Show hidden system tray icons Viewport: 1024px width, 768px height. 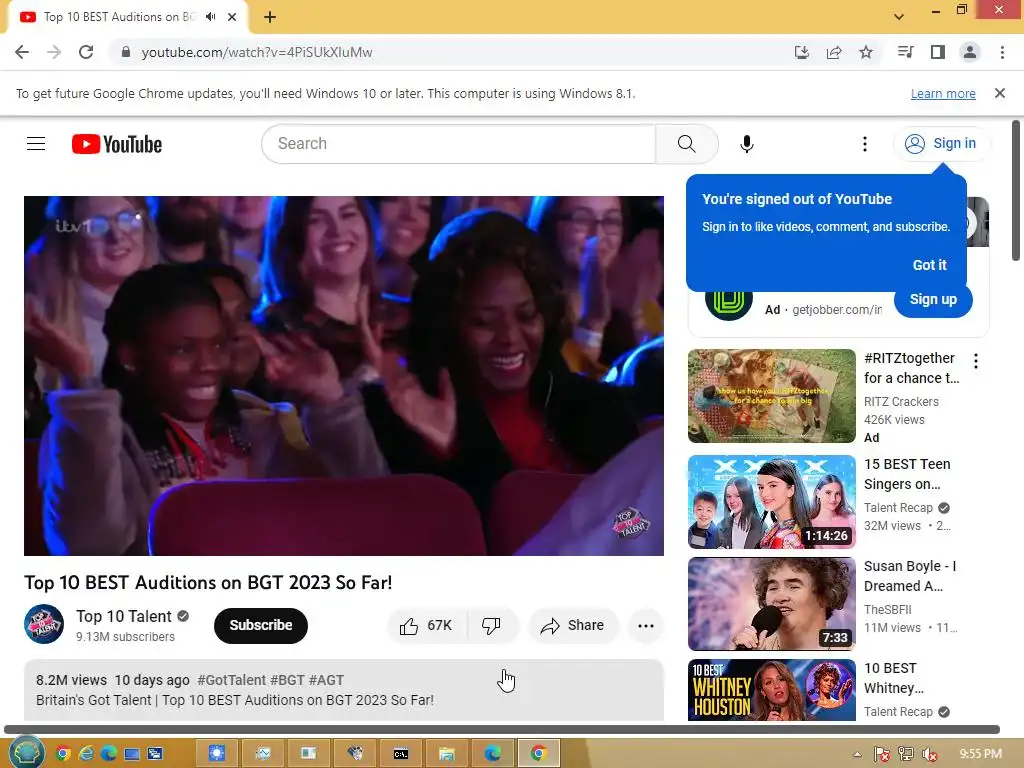point(857,754)
